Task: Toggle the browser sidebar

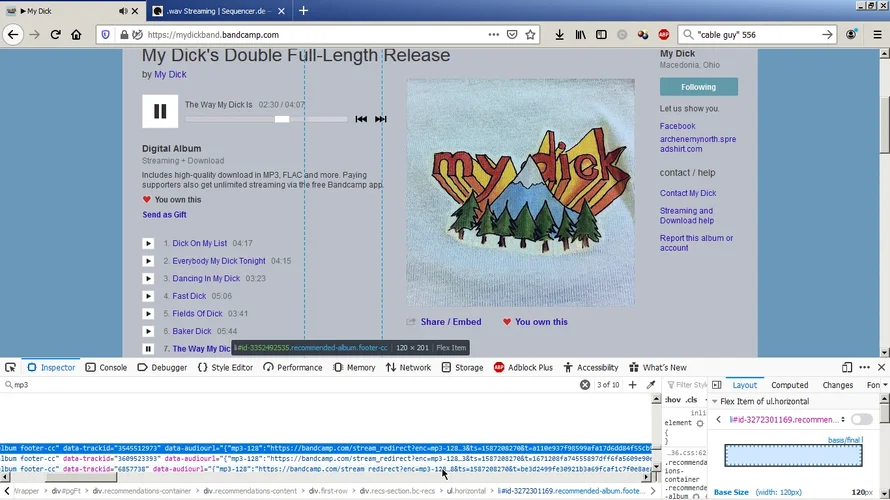Action: [x=601, y=35]
